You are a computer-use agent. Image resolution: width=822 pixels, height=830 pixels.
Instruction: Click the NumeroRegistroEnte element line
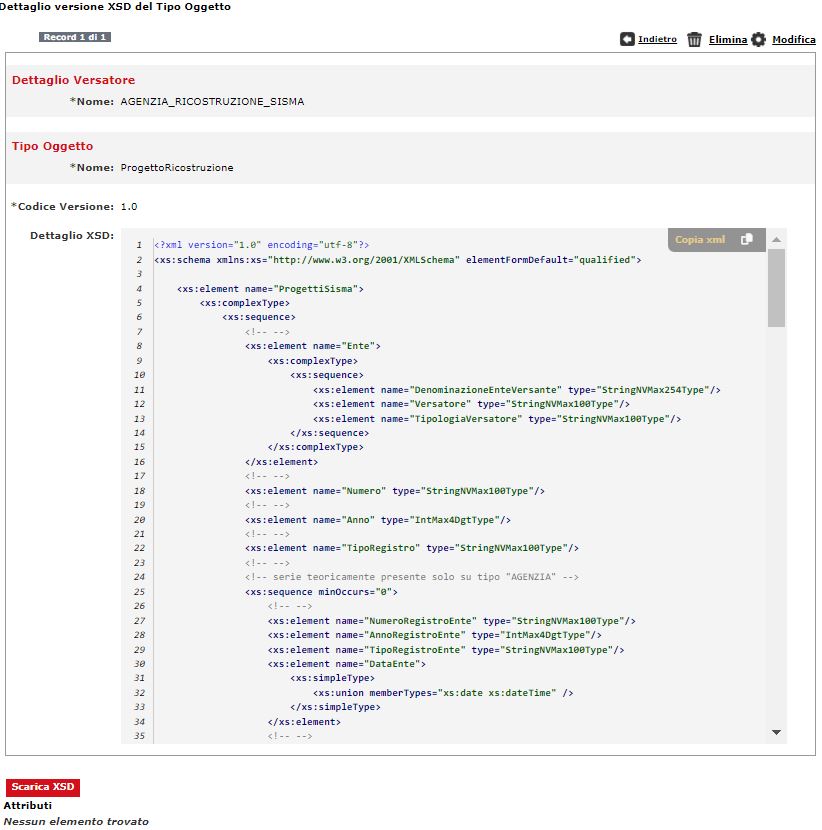451,621
